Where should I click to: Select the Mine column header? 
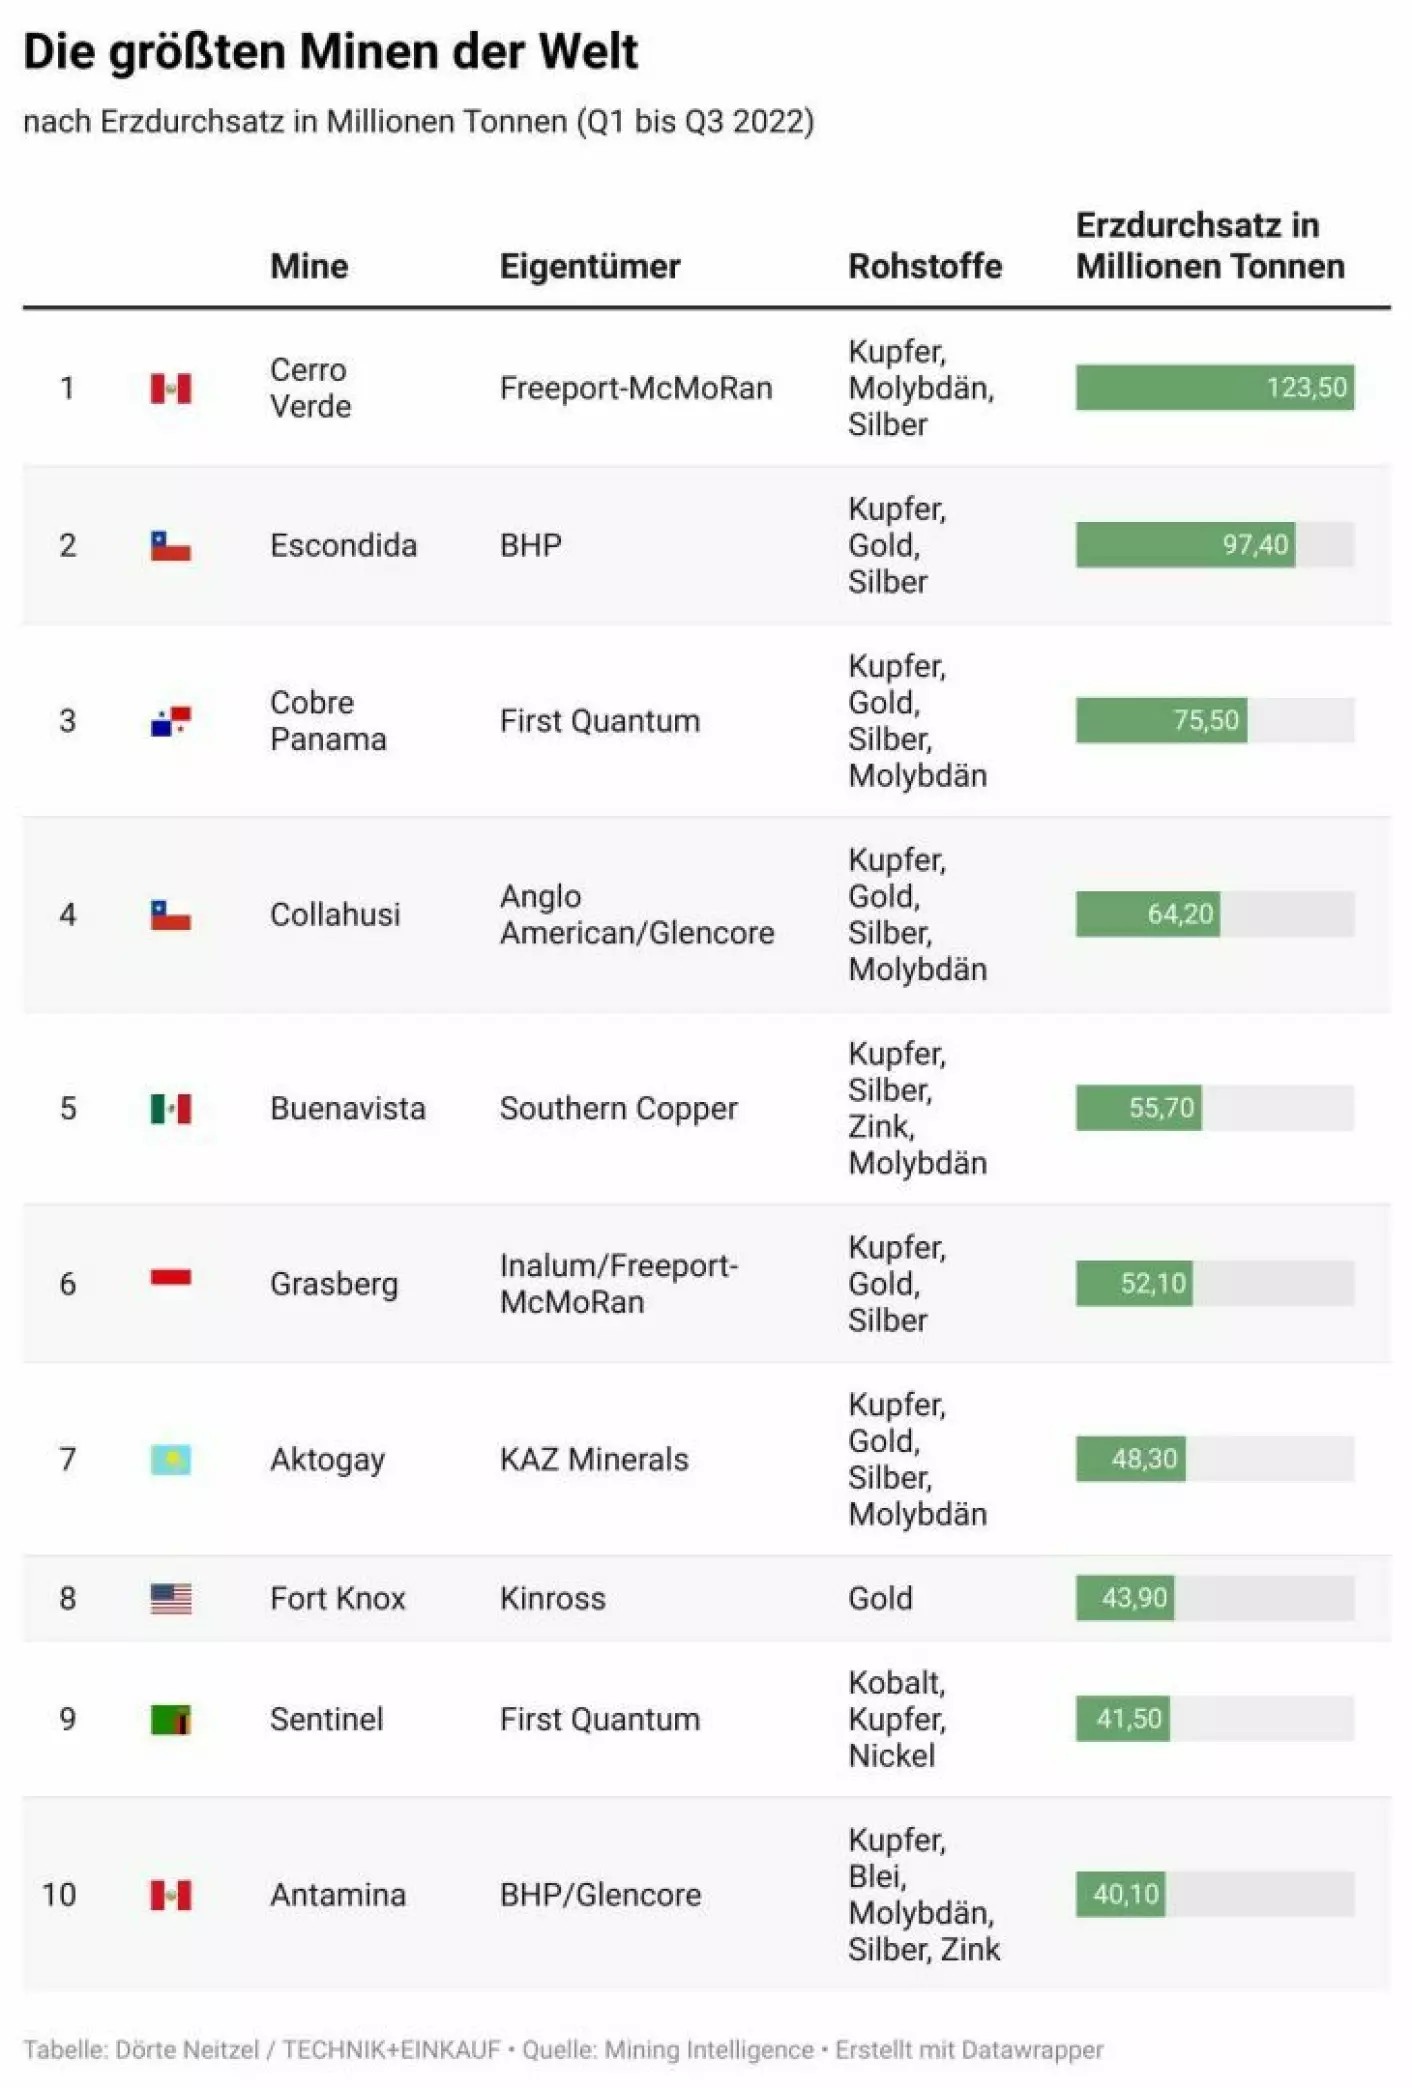309,266
